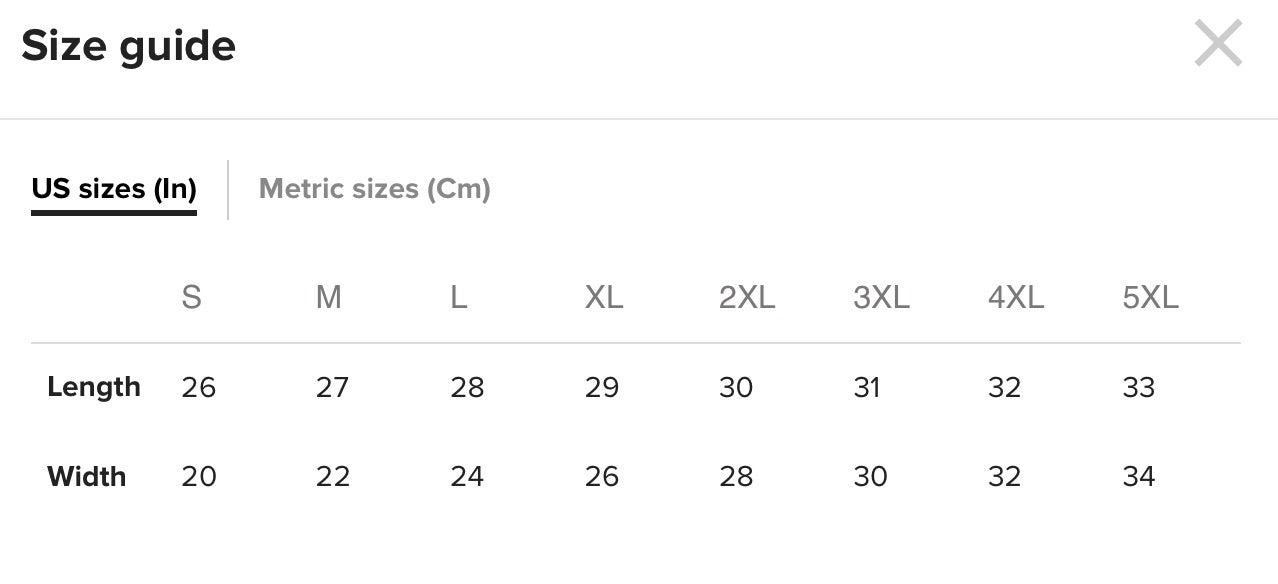
Task: Click the XL column header
Action: click(604, 297)
